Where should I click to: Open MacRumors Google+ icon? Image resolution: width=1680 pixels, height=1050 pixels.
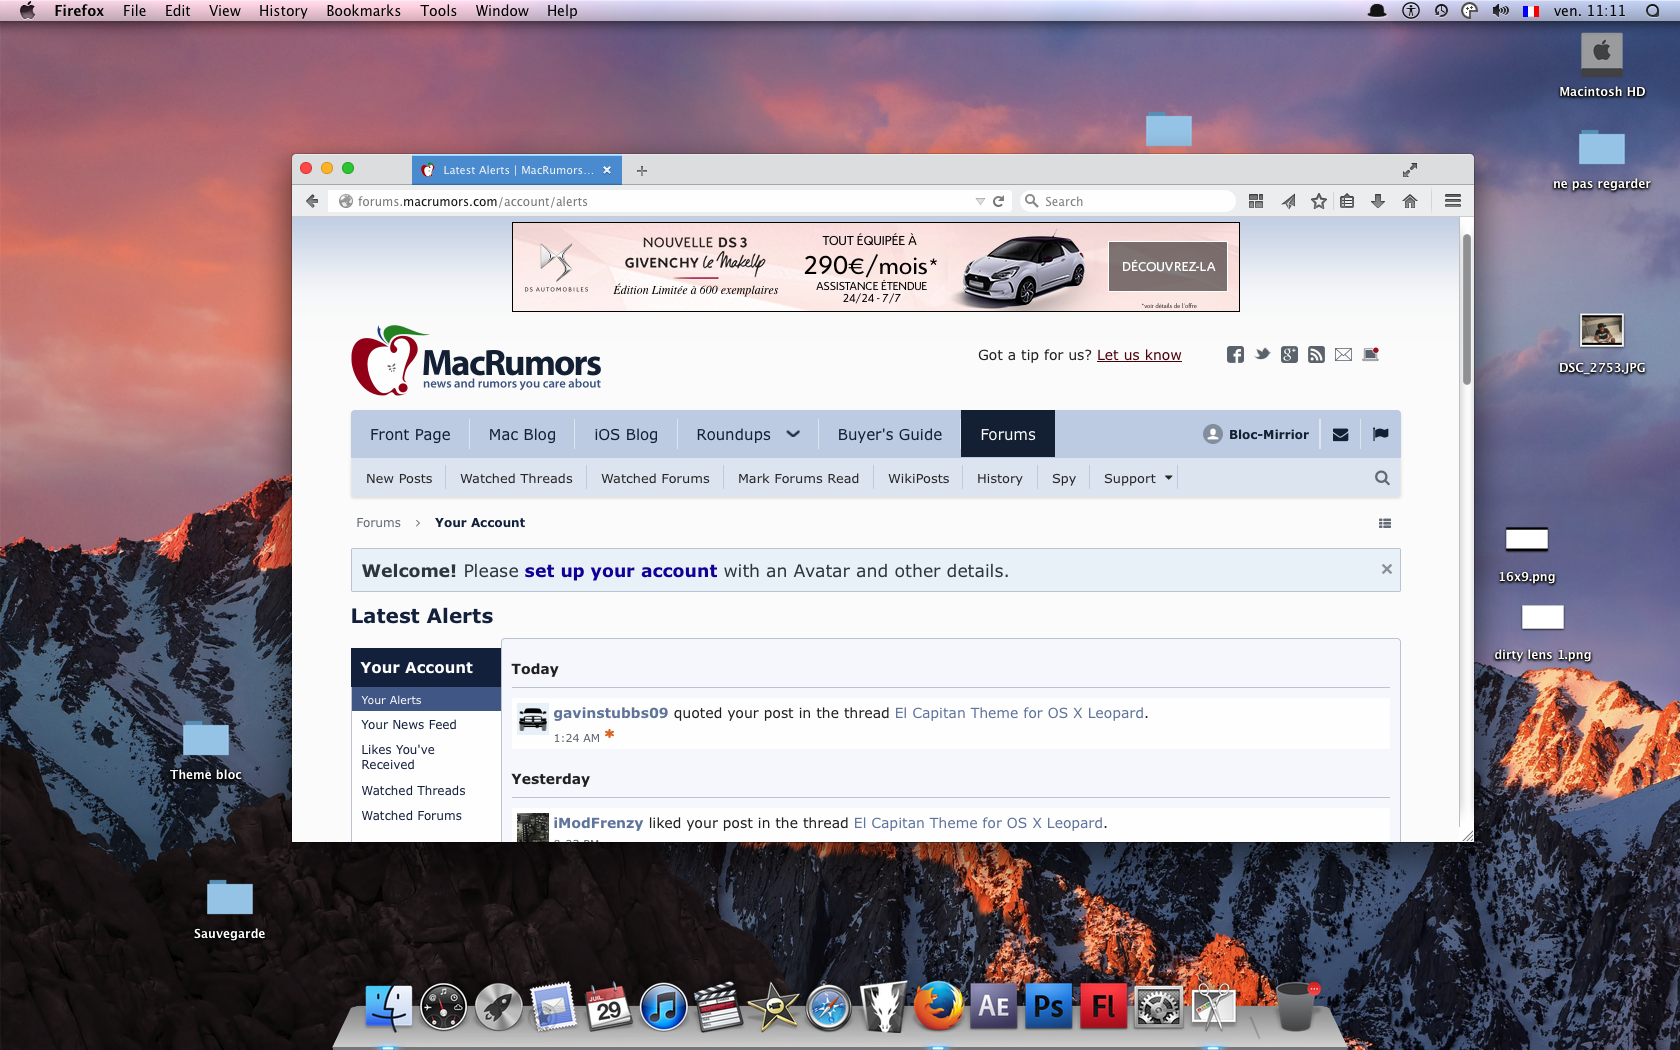coord(1289,354)
